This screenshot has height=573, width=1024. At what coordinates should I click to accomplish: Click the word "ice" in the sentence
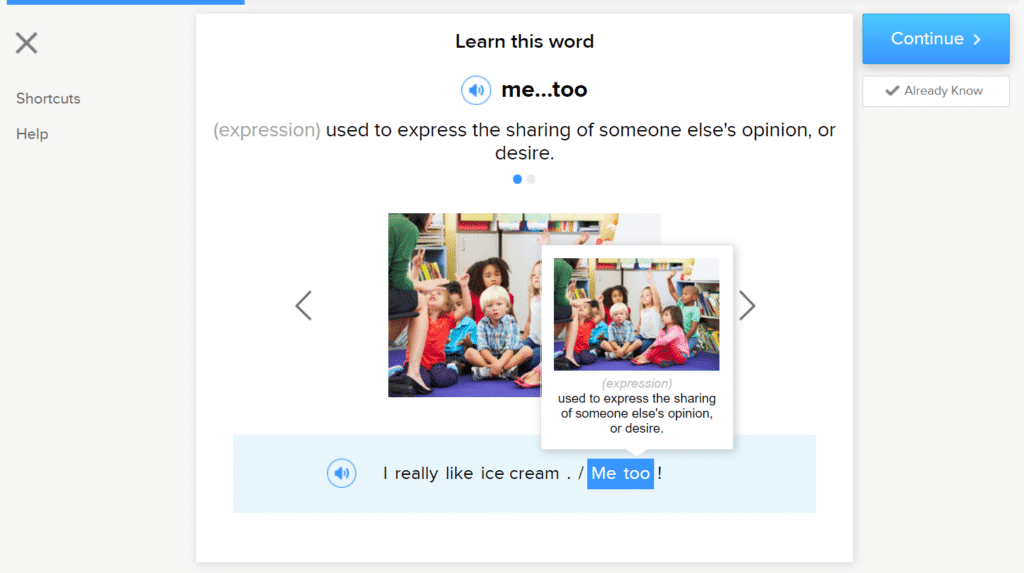492,473
